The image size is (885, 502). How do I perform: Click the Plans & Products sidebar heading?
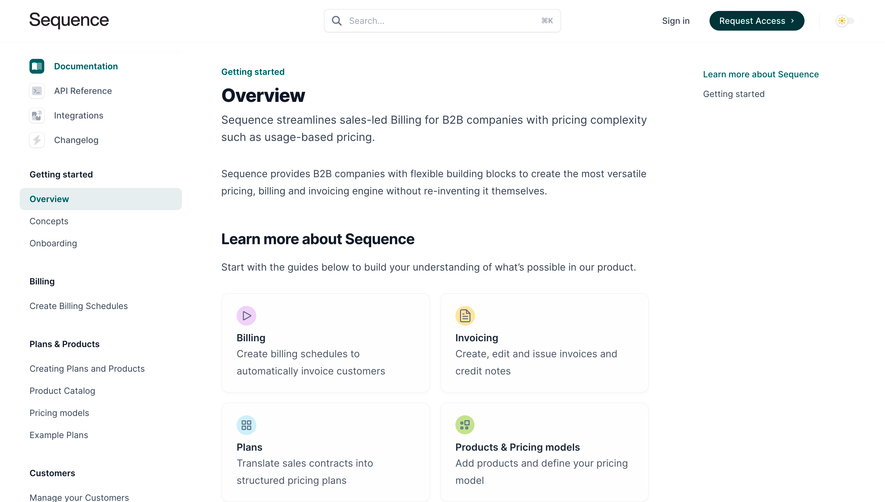(64, 344)
